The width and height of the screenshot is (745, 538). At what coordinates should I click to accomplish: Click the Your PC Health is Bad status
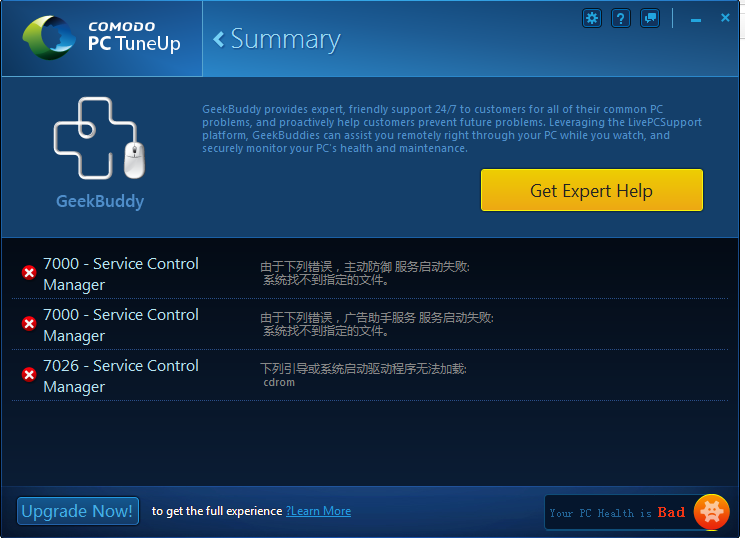[617, 513]
